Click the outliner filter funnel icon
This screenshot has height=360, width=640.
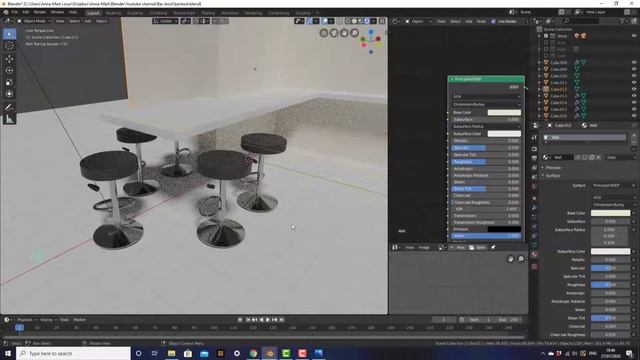(x=623, y=21)
